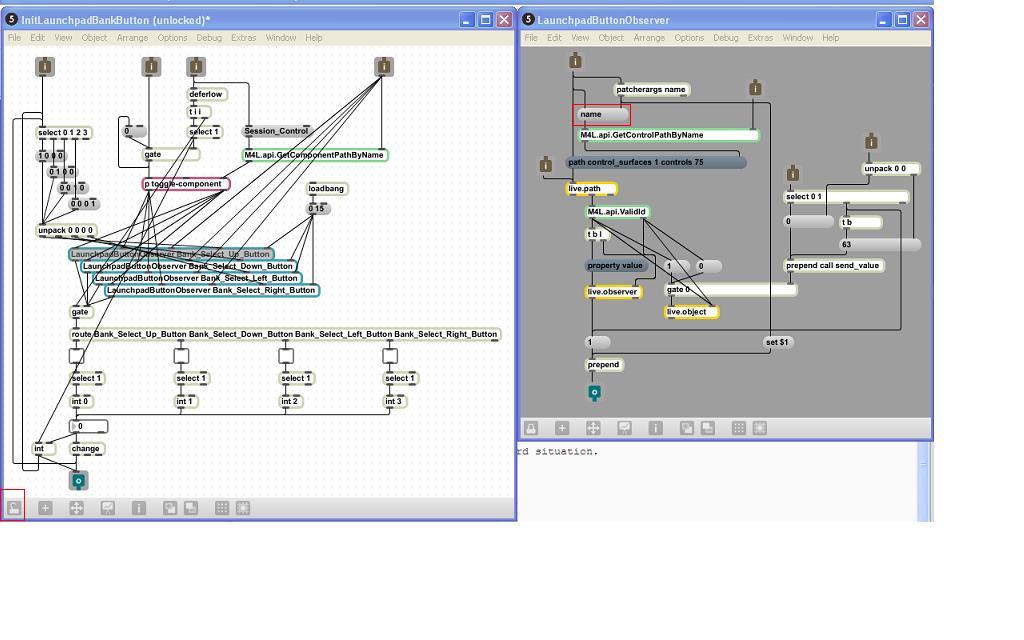The height and width of the screenshot is (640, 1024).
Task: Click the '0 15' message under loadbang
Action: (318, 208)
